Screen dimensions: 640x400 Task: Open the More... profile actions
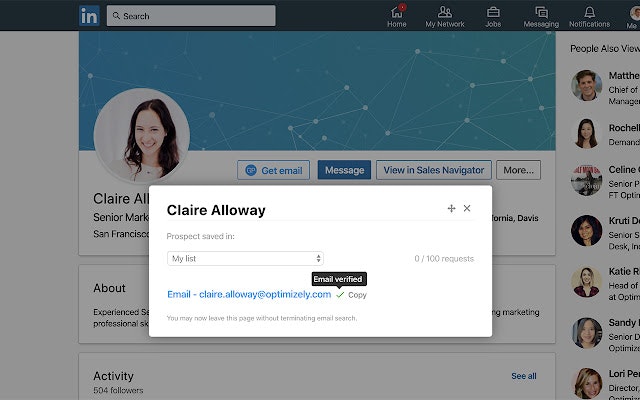tap(518, 170)
